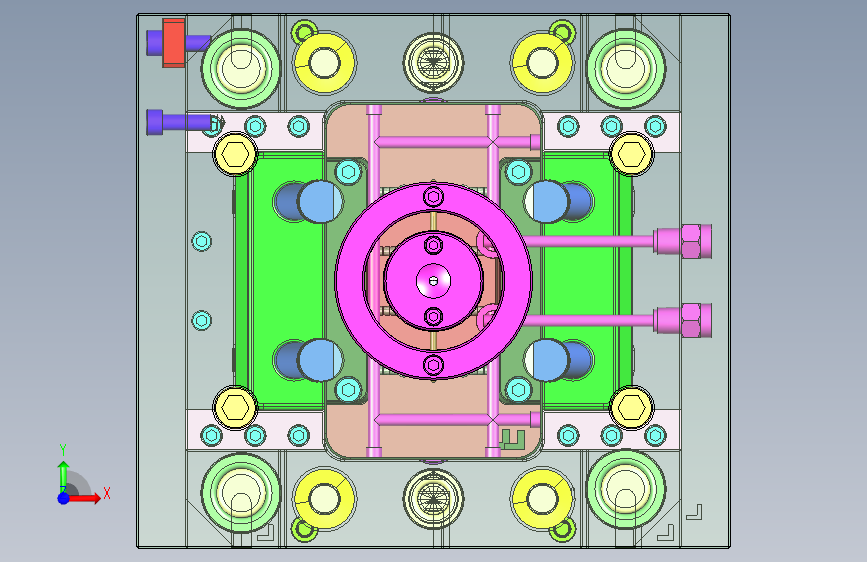
Task: Select the bottom-right yellow hex bolt
Action: [631, 408]
